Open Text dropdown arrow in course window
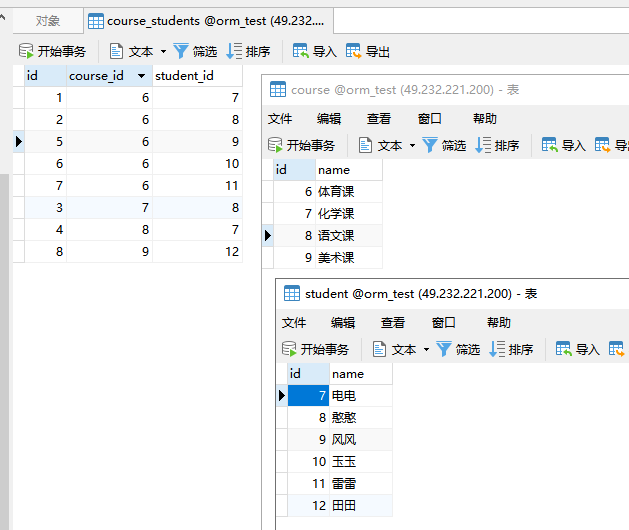Image resolution: width=629 pixels, height=530 pixels. pyautogui.click(x=412, y=146)
